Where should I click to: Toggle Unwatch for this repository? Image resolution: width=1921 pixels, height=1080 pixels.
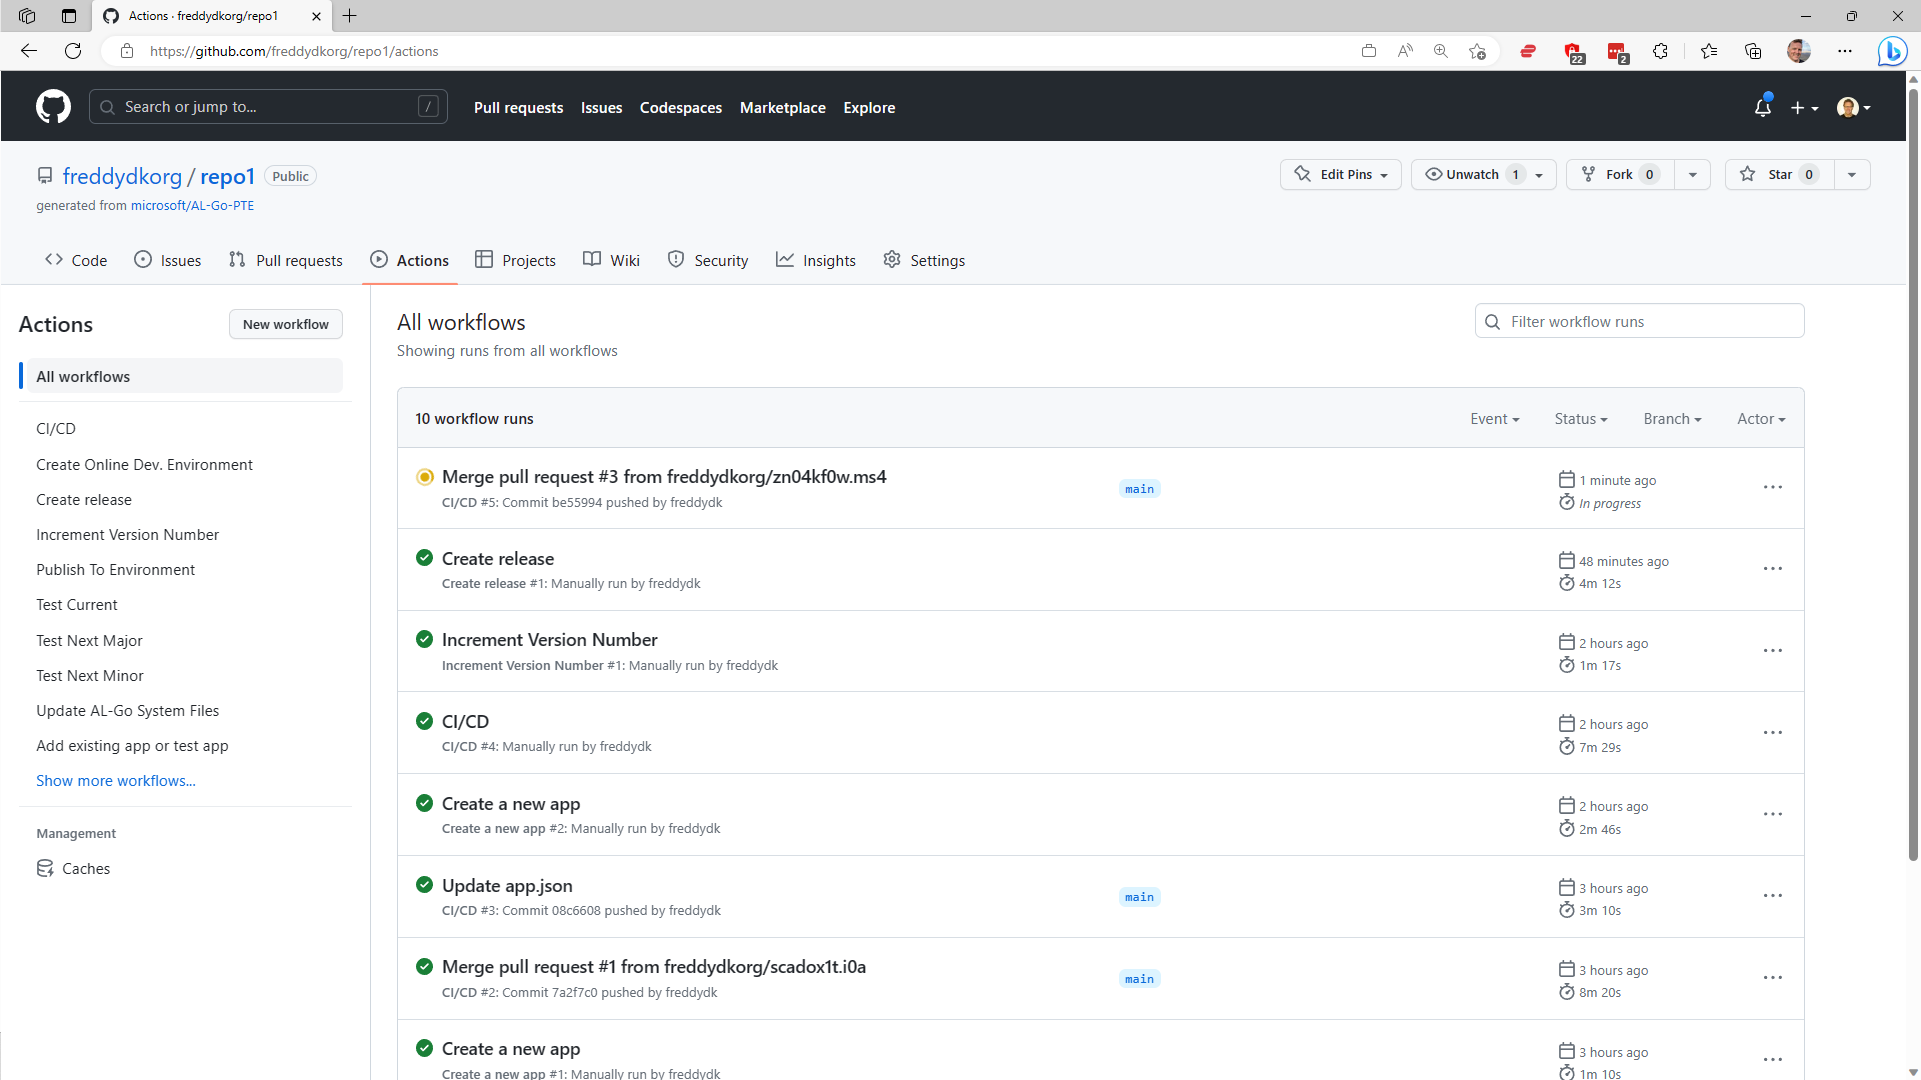pos(1471,174)
